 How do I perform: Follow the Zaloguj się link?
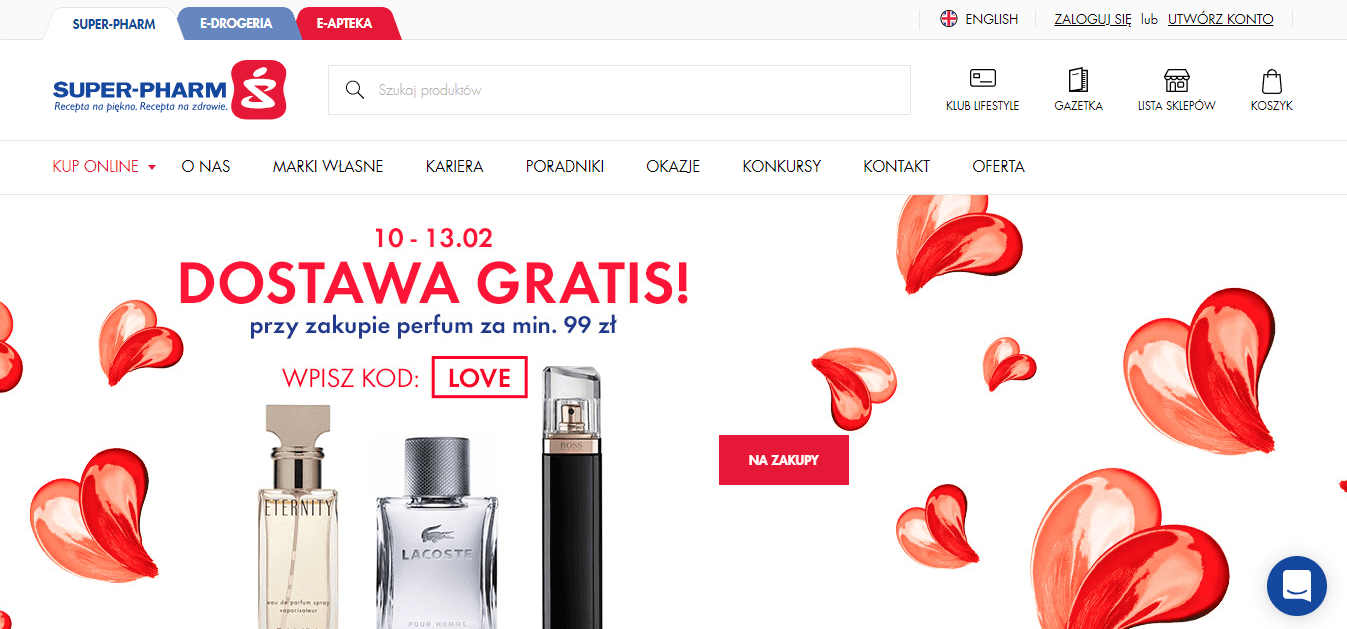[1092, 19]
